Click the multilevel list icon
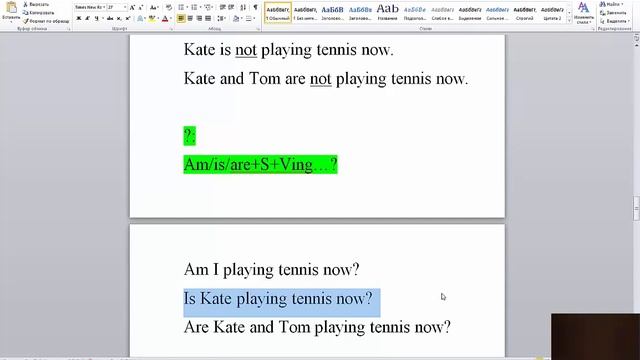The image size is (640, 360). tap(208, 7)
